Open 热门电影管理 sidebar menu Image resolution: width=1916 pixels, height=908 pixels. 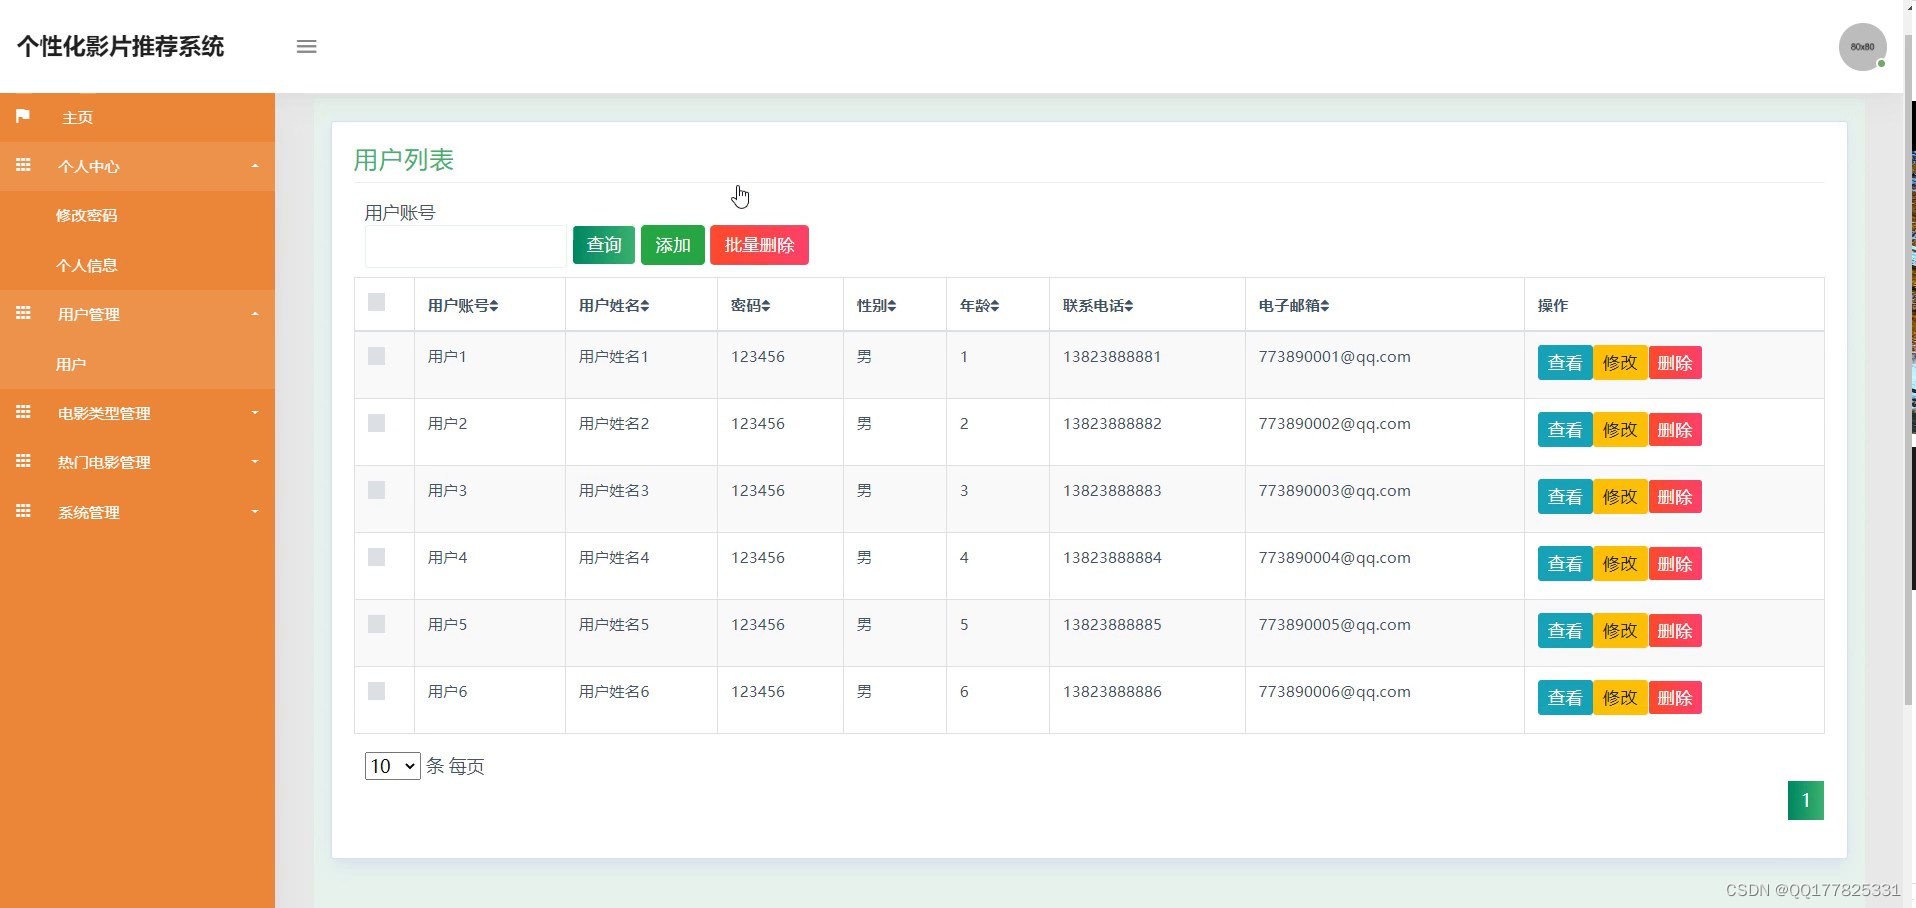[x=137, y=462]
